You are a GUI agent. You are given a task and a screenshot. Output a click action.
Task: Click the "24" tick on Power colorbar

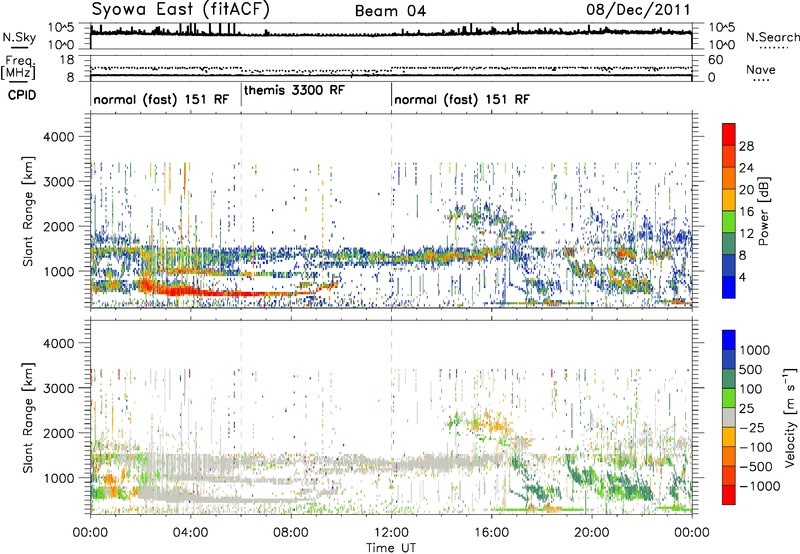(x=746, y=168)
